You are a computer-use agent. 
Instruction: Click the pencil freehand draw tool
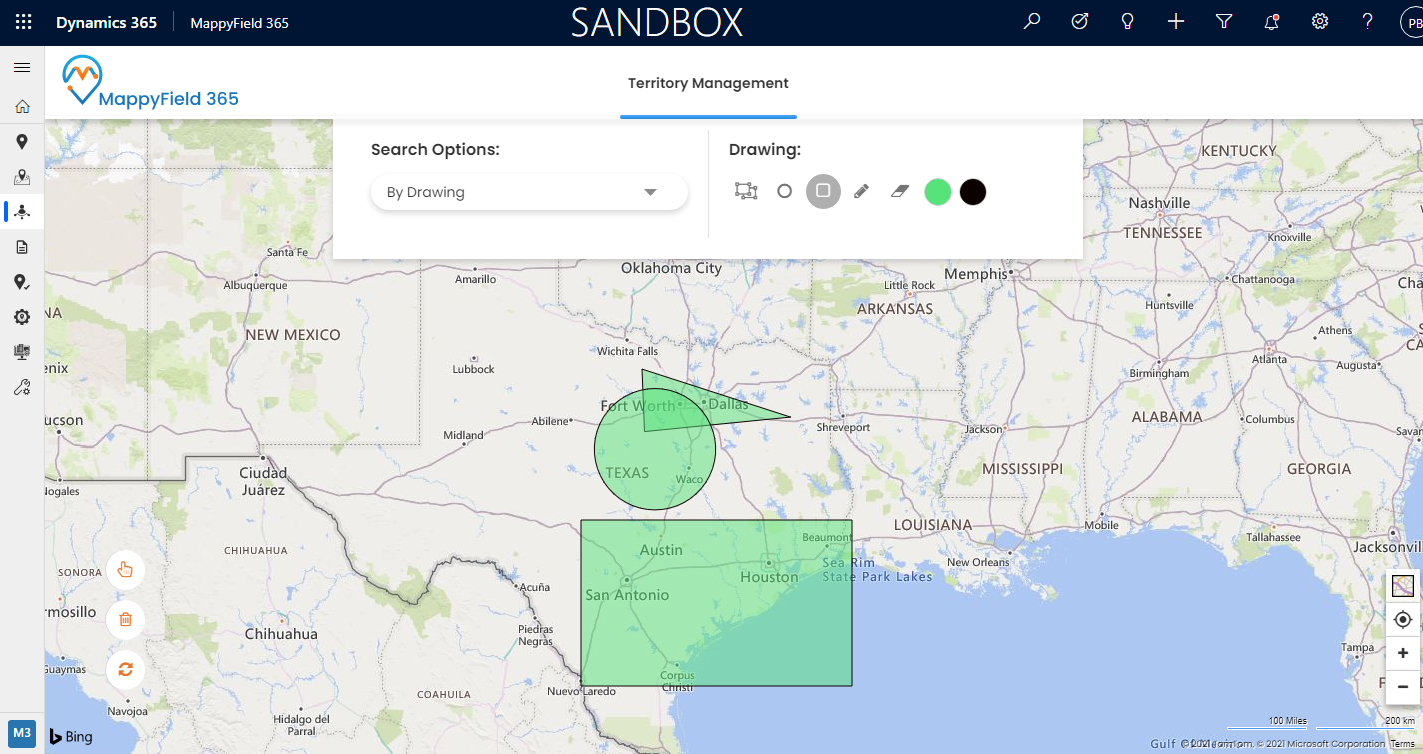tap(861, 191)
